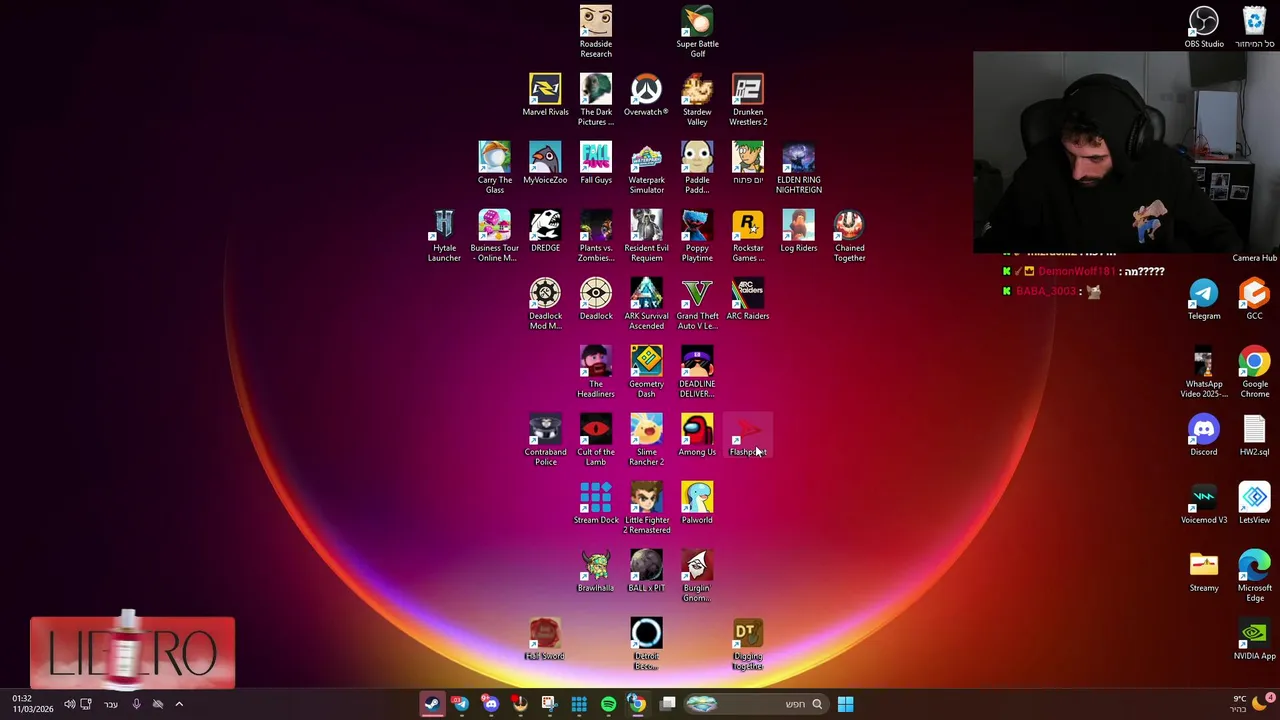This screenshot has width=1280, height=720.
Task: Open Spotify from the taskbar
Action: coord(608,704)
